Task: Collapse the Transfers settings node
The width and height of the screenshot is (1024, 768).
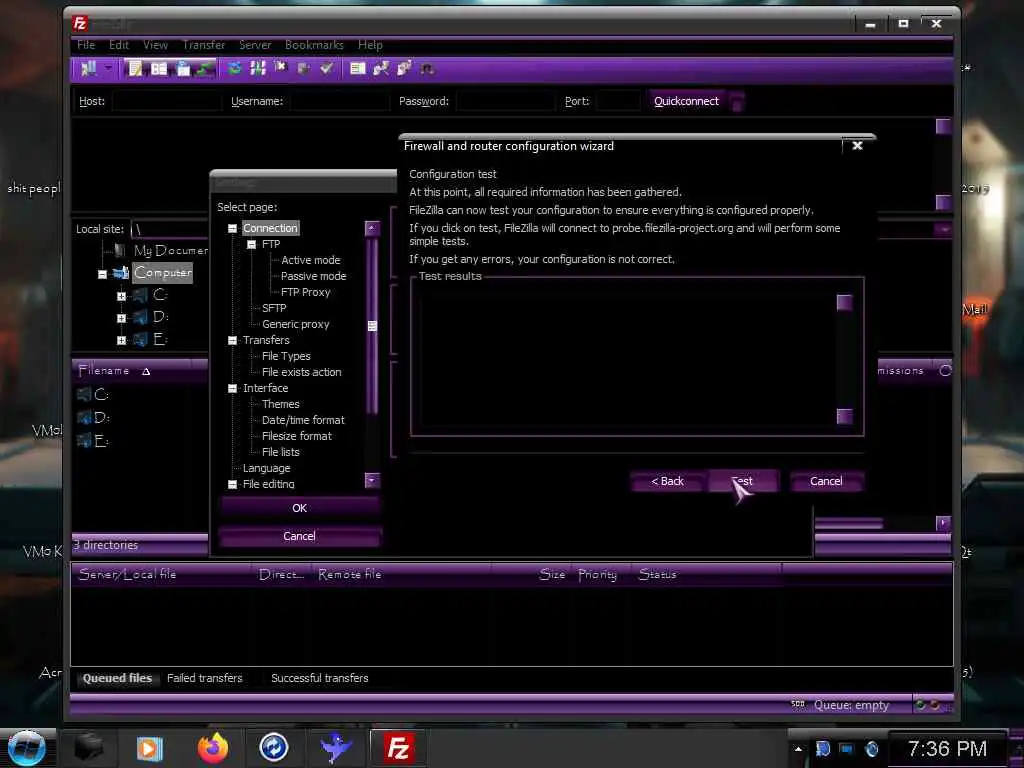Action: point(232,340)
